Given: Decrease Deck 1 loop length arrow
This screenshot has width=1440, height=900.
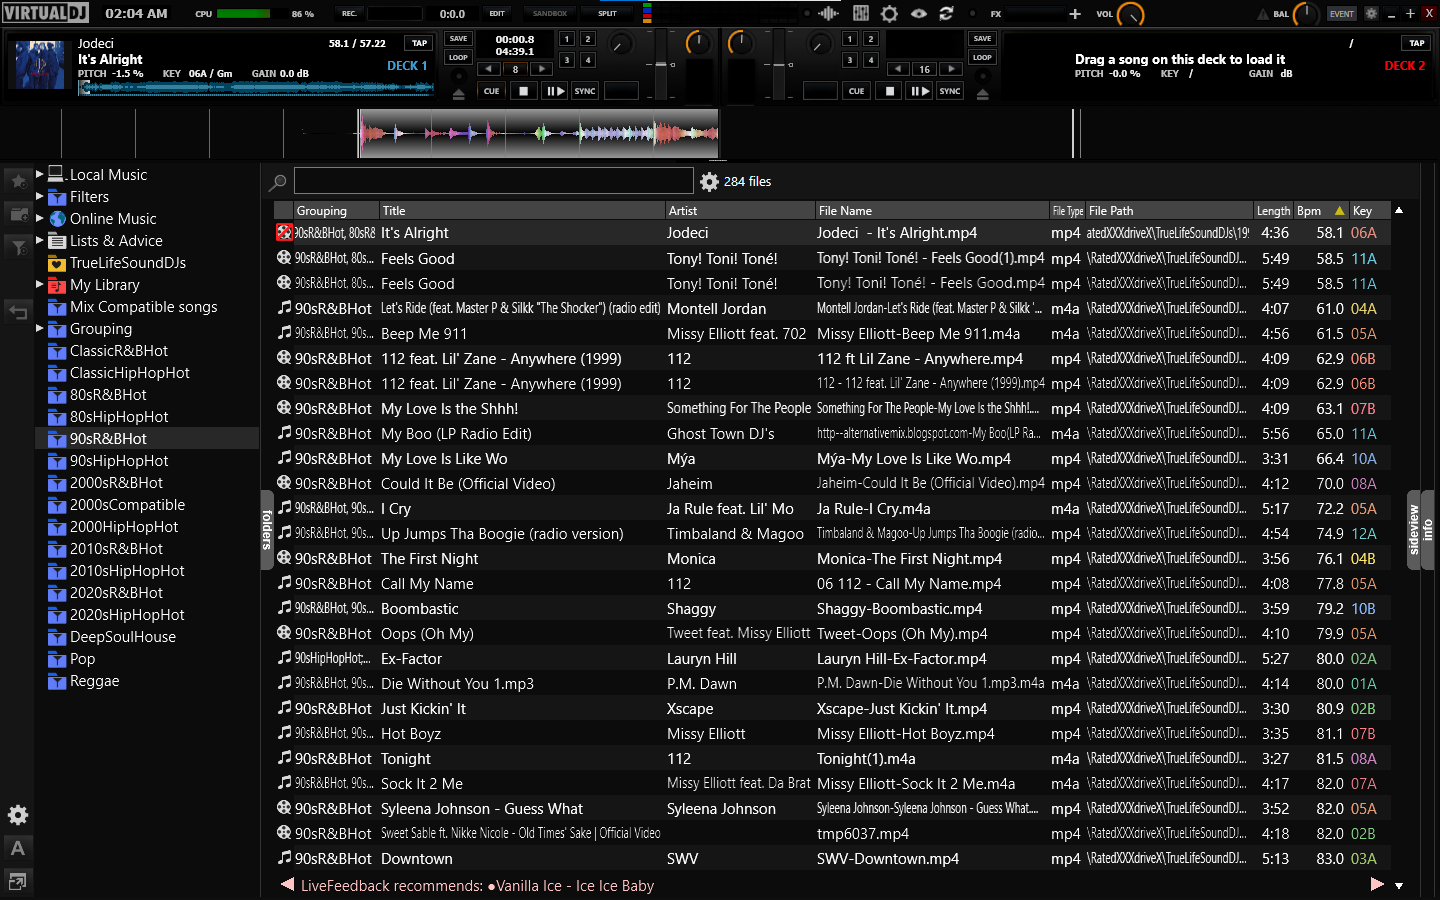Looking at the screenshot, I should click(489, 69).
